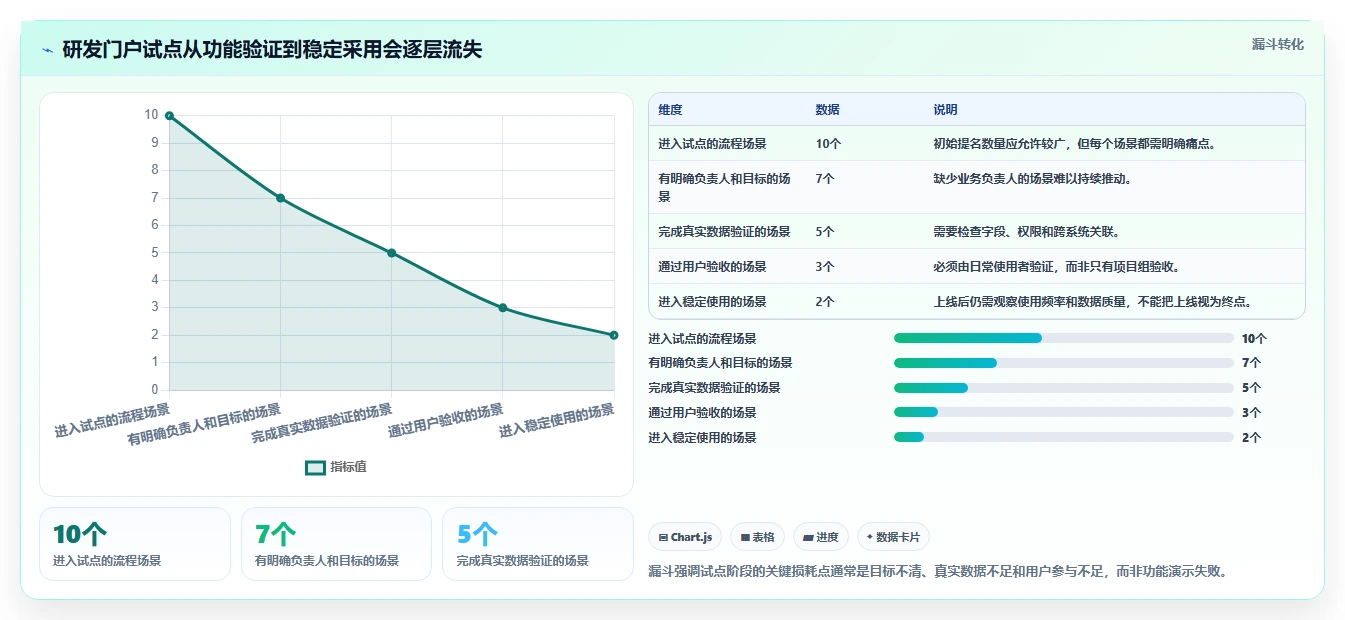
Task: Click the x-axis label 完成真实数据验证的场景
Action: point(322,424)
